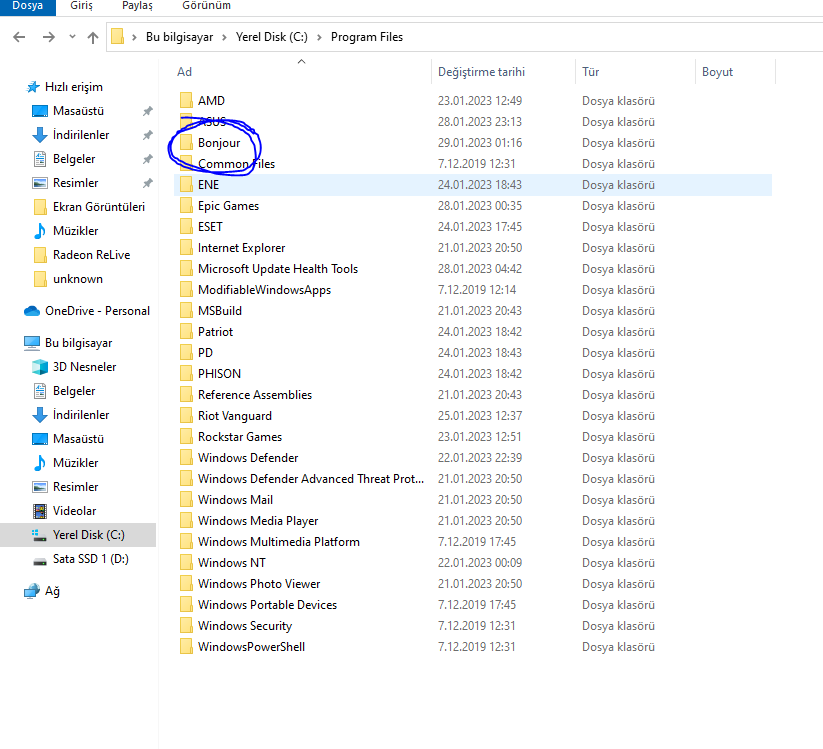Switch to the Görünüm ribbon tab
This screenshot has height=749, width=823.
click(206, 6)
